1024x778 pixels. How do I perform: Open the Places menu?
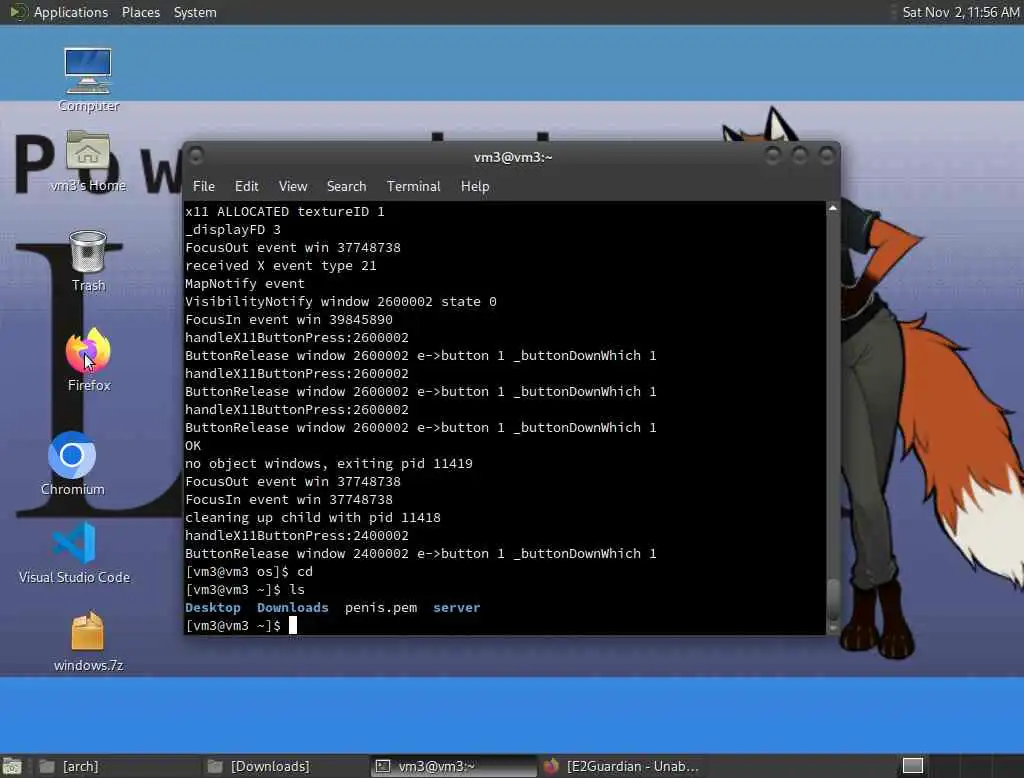[x=140, y=12]
